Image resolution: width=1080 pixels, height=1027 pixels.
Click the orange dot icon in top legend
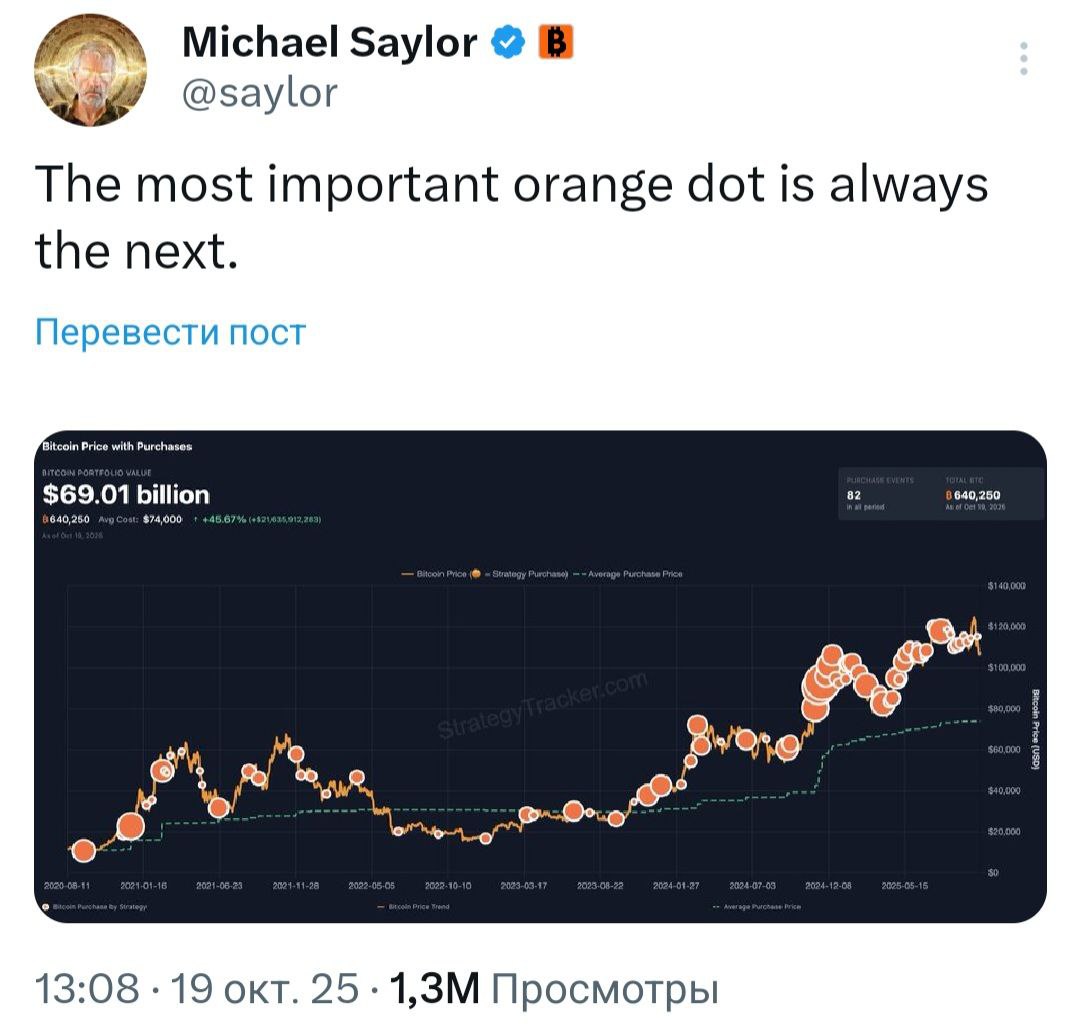coord(476,574)
